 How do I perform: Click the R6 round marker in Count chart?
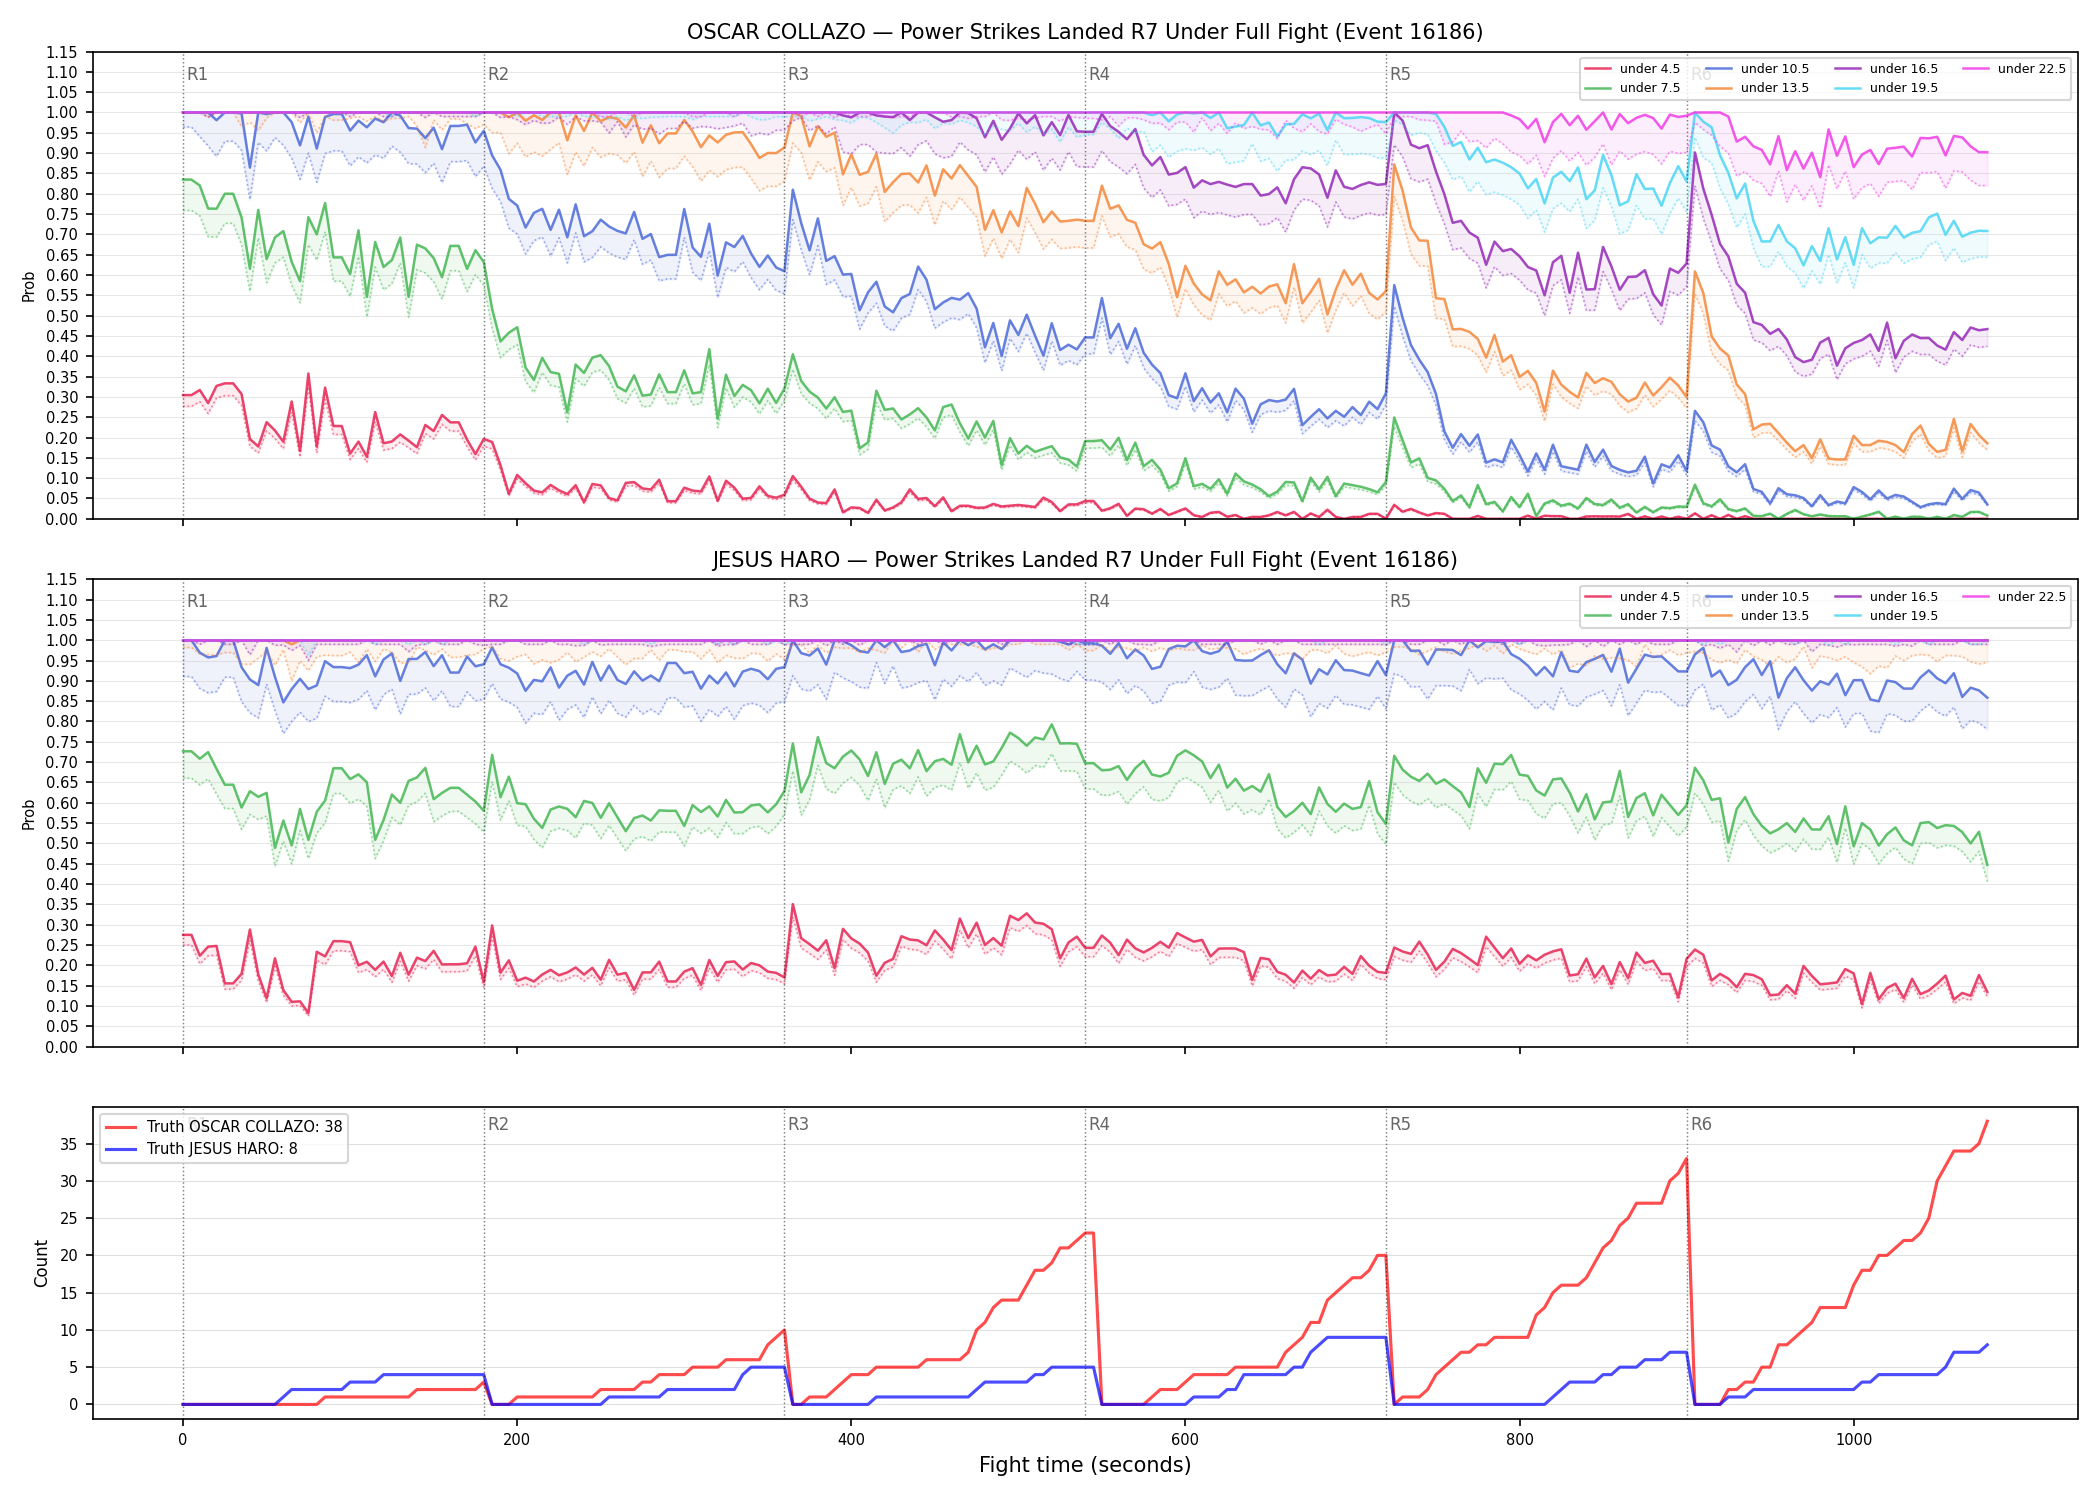[x=1701, y=1124]
